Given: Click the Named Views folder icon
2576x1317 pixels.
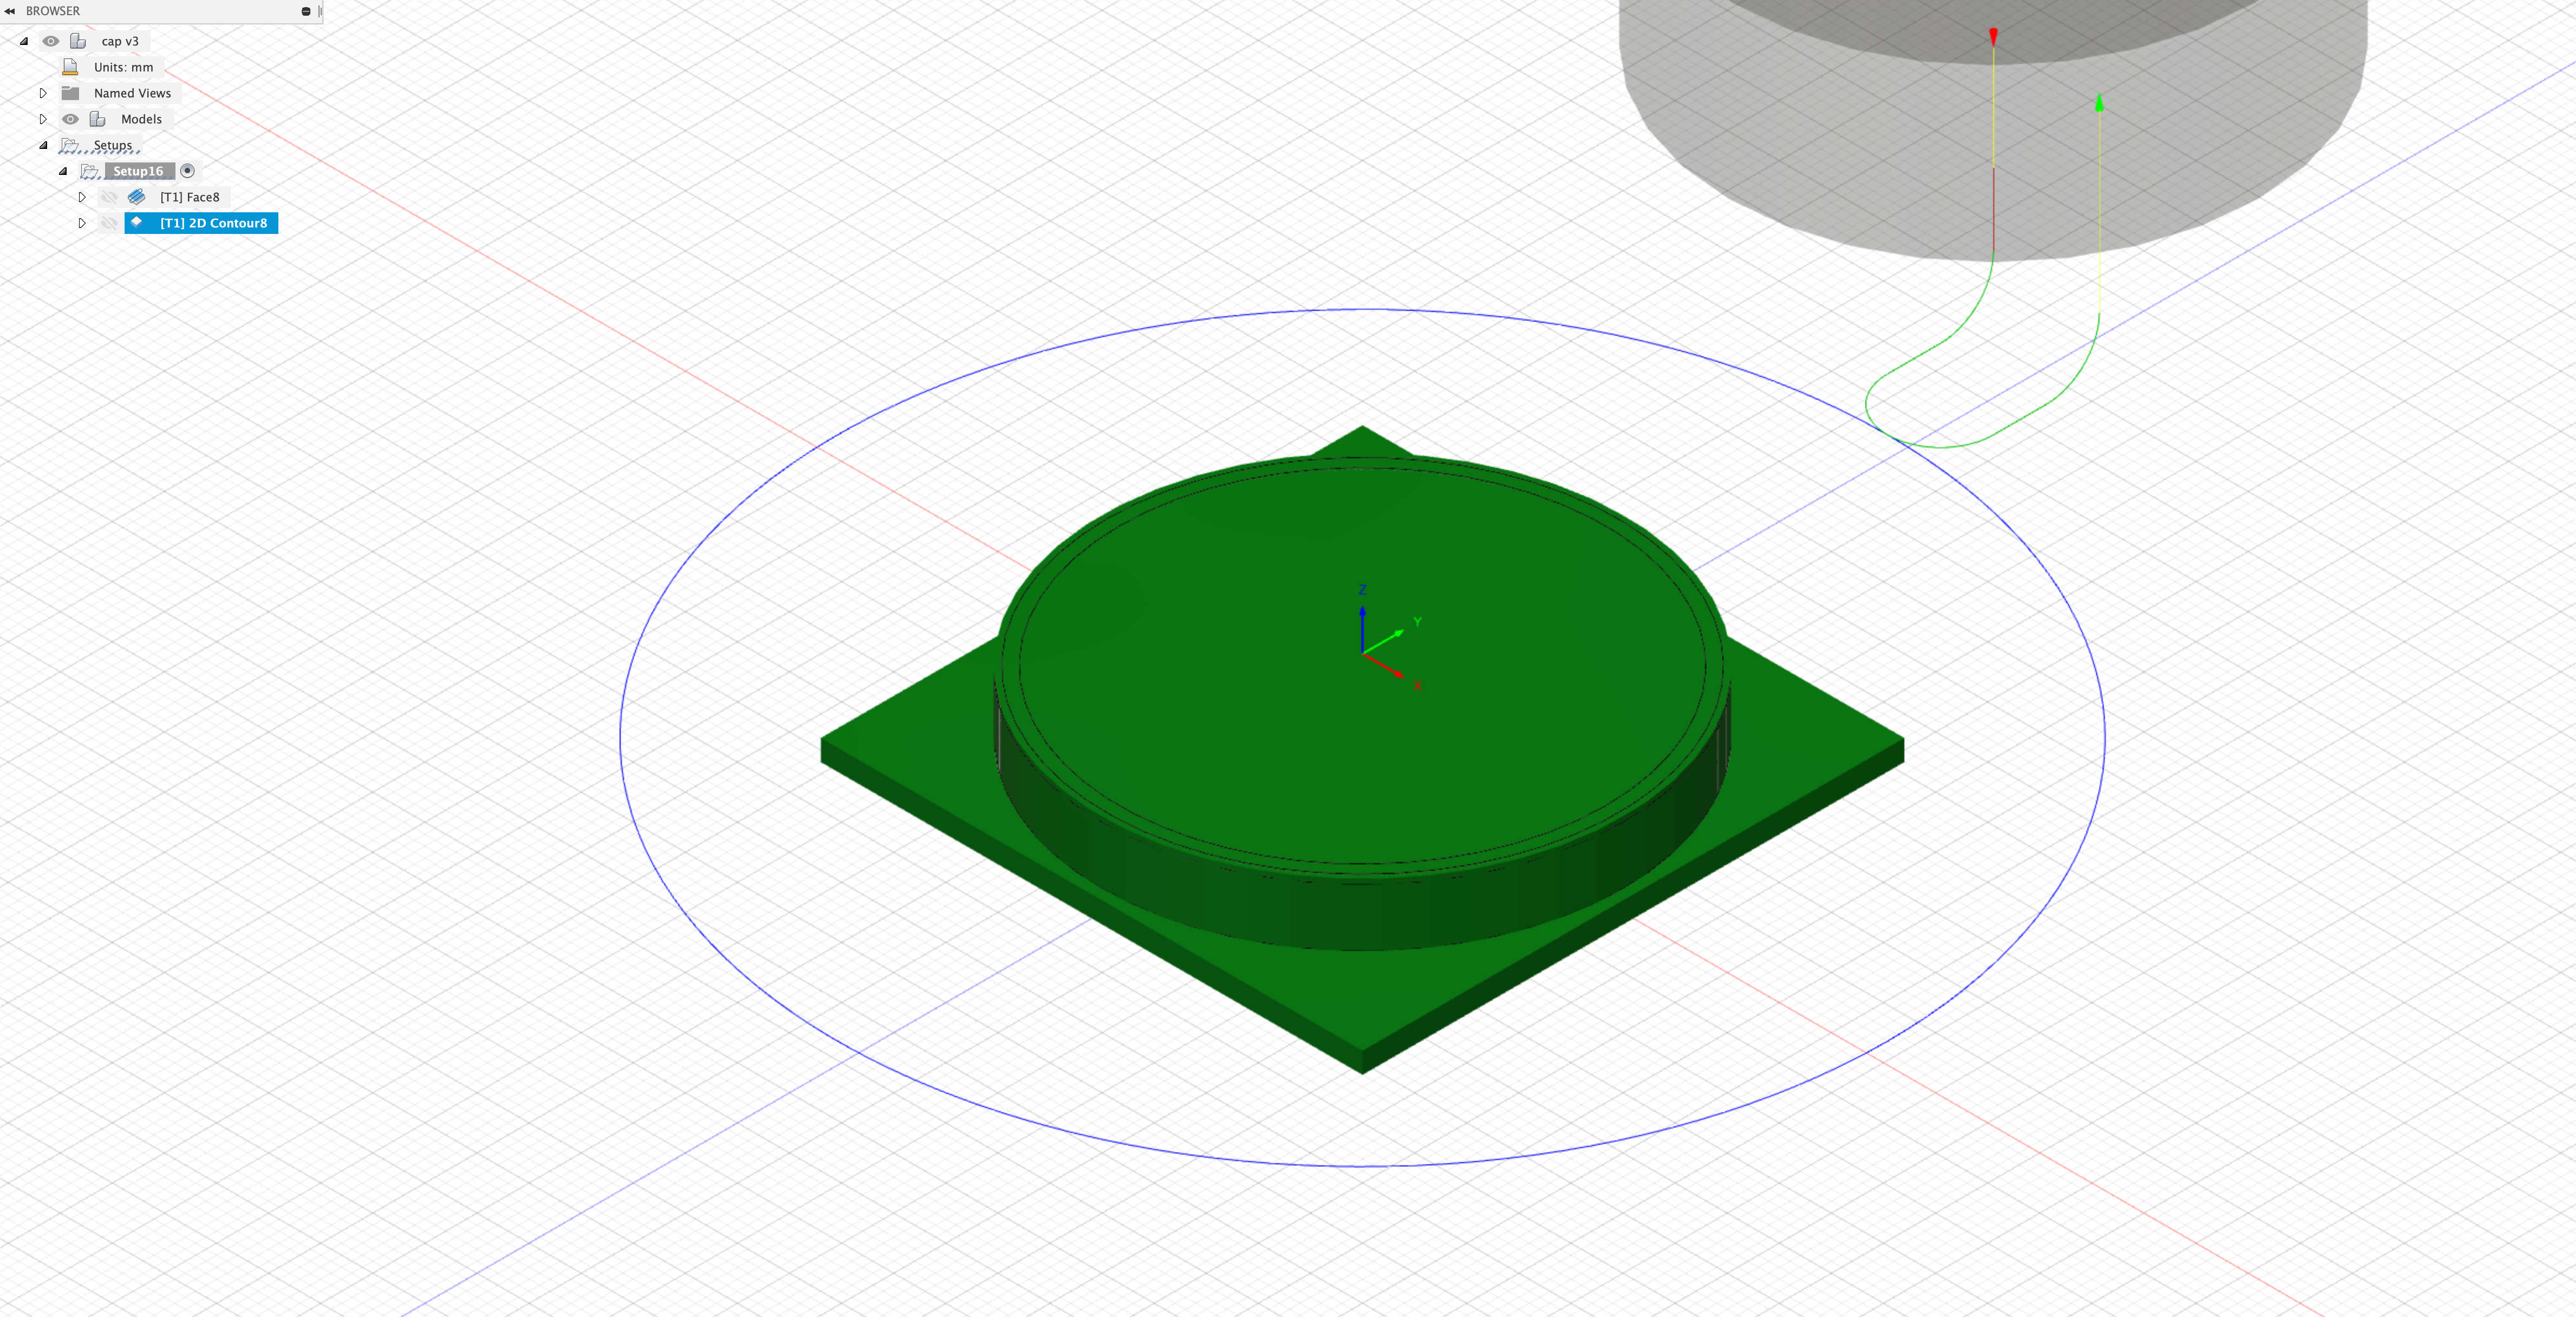Looking at the screenshot, I should [x=71, y=92].
